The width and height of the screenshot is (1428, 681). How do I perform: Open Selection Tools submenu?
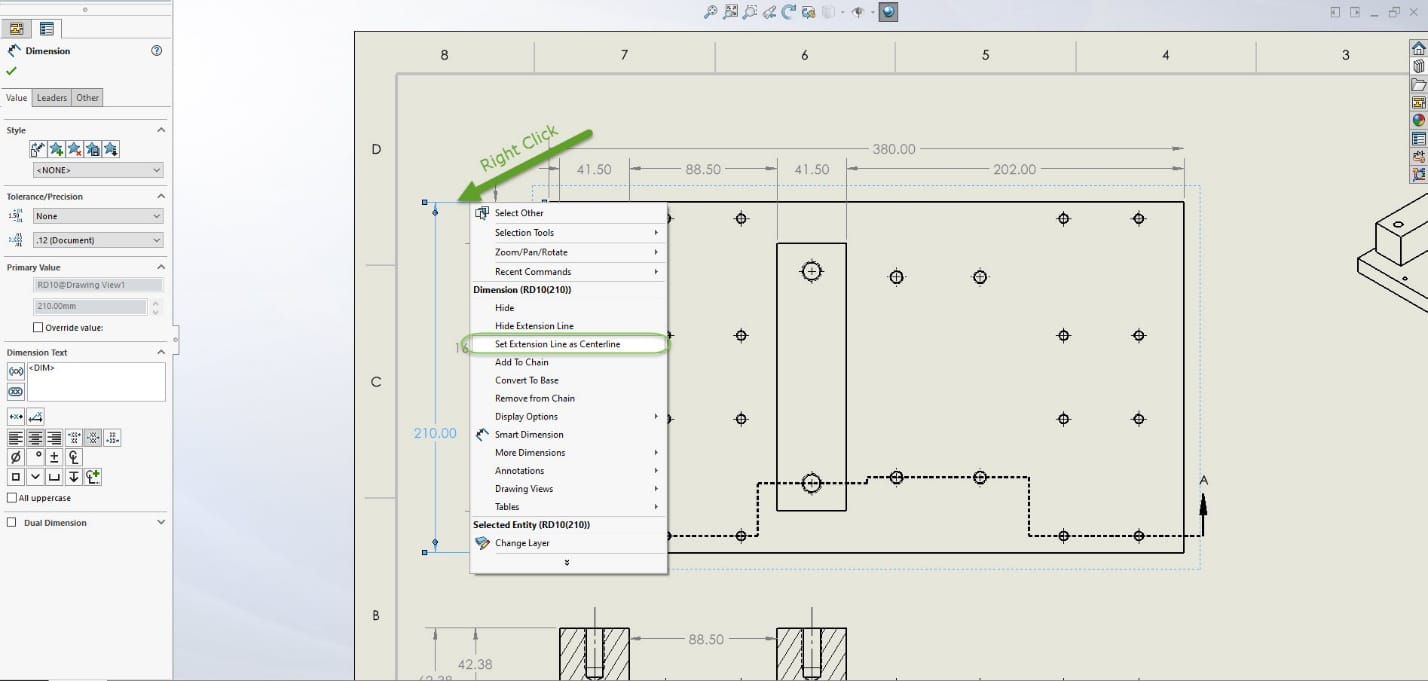[568, 233]
